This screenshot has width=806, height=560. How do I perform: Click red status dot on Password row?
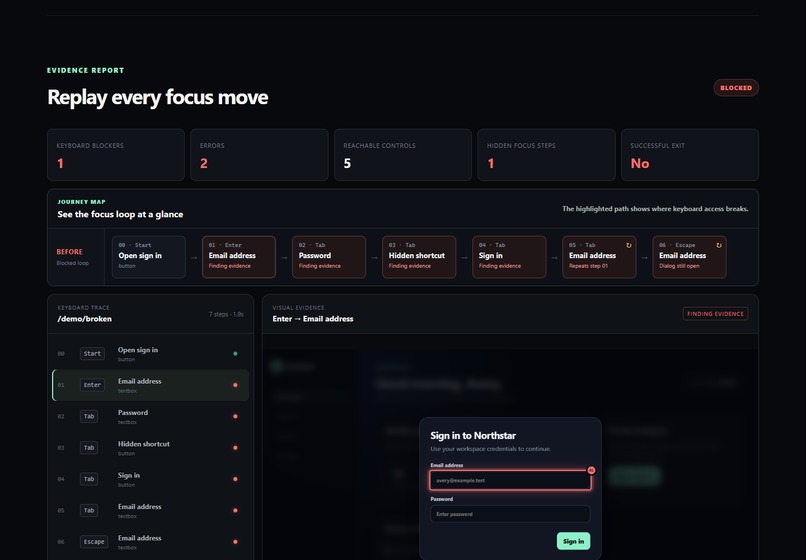tap(235, 417)
